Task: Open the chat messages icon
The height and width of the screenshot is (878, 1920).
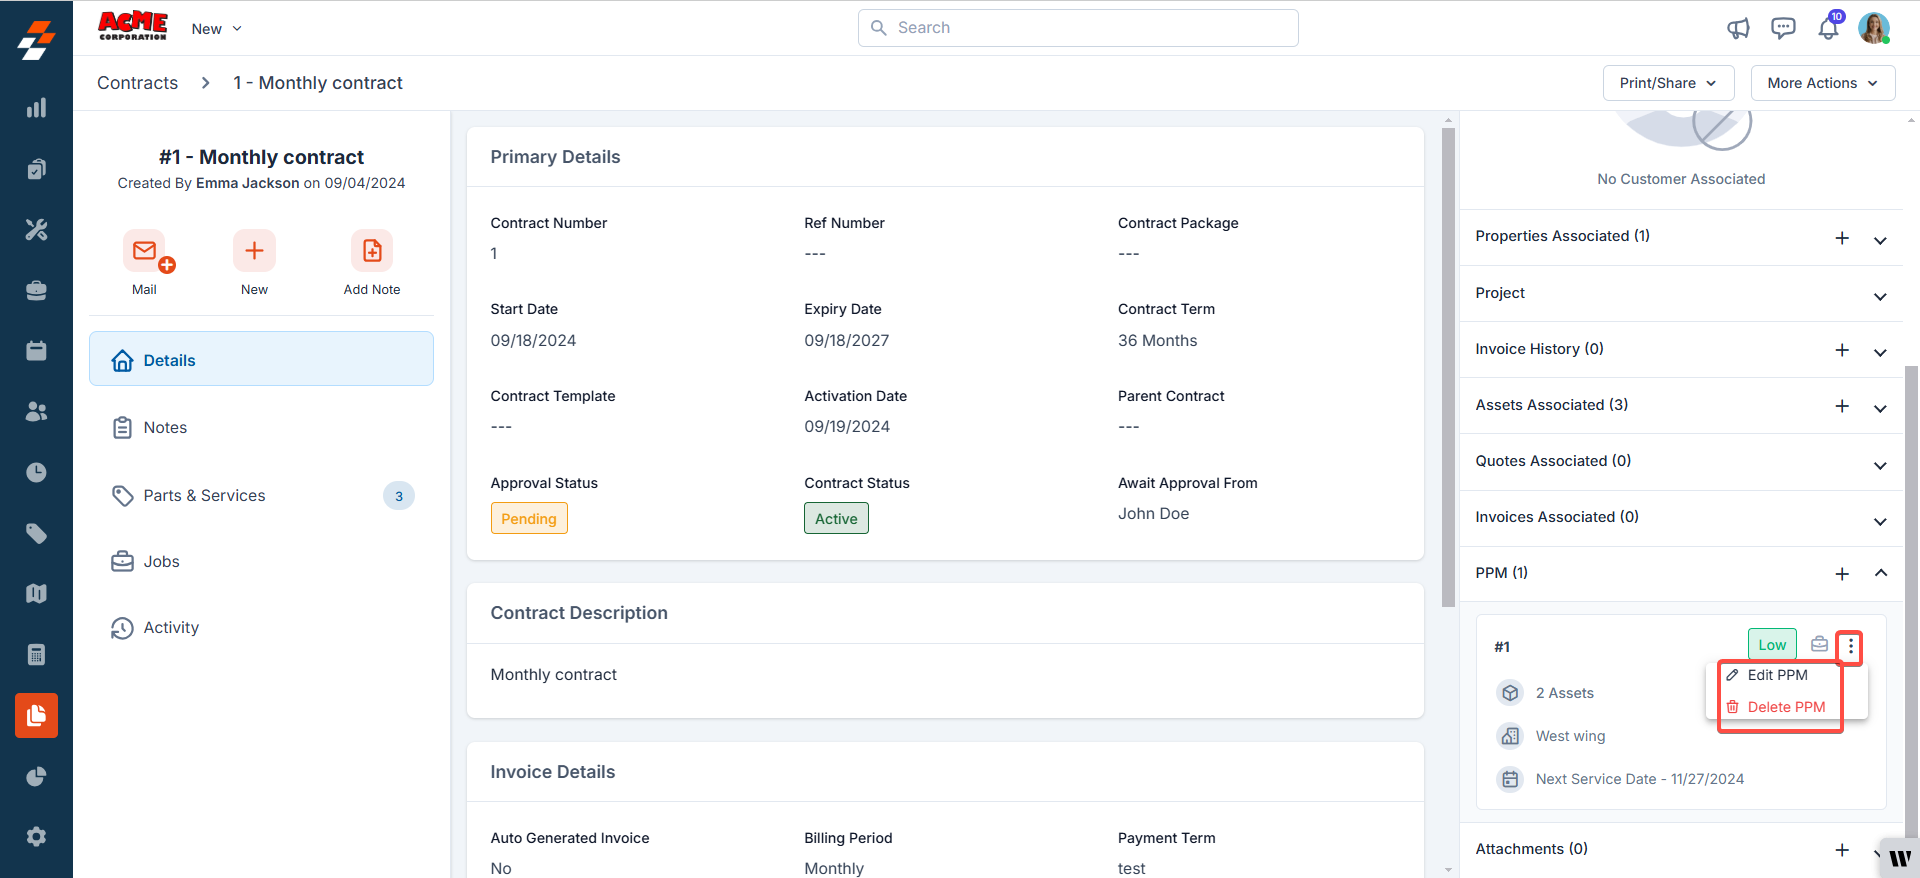Action: [1783, 28]
